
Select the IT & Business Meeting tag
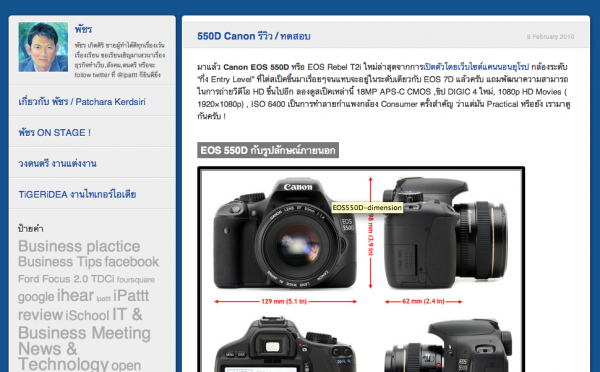pyautogui.click(x=84, y=324)
